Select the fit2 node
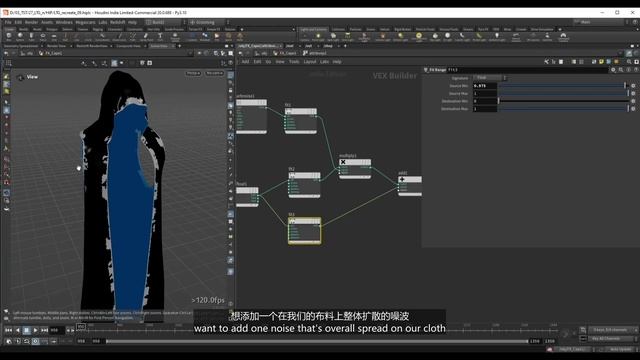640x360 pixels. click(x=304, y=185)
